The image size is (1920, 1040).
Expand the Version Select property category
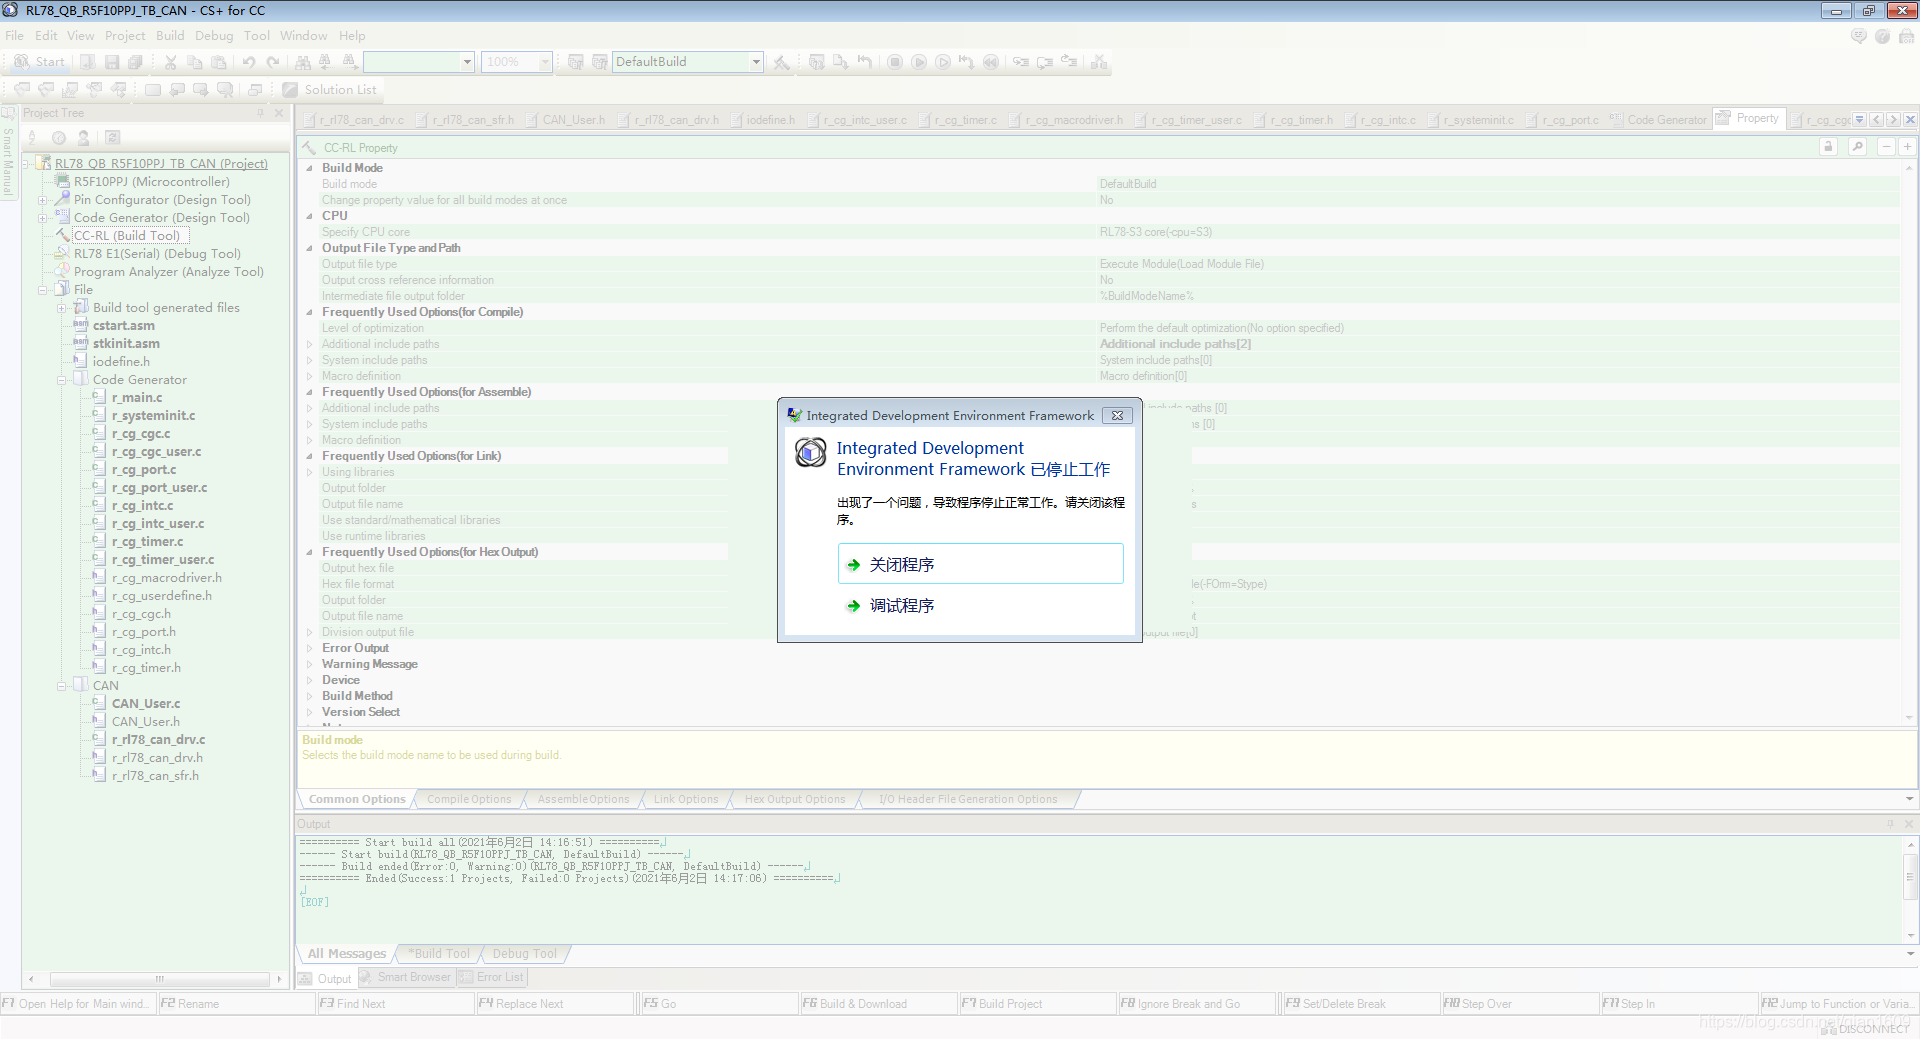(309, 712)
